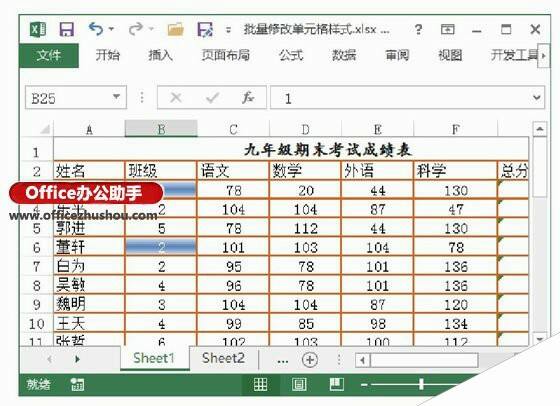
Task: Select highlighted class cell in 董轩 row
Action: [x=161, y=247]
